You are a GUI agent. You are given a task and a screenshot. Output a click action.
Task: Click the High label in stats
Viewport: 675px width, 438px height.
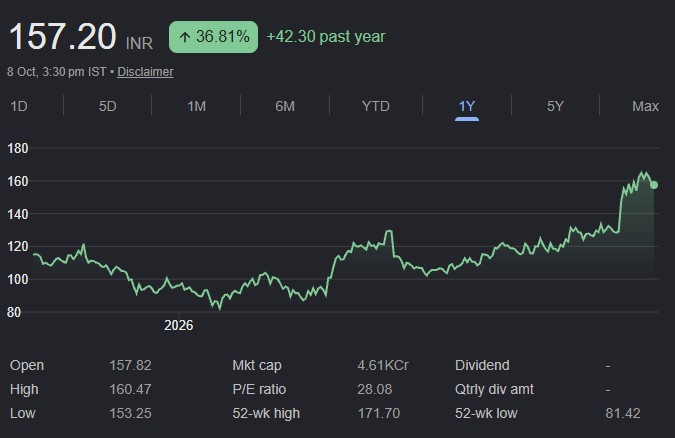click(x=24, y=389)
